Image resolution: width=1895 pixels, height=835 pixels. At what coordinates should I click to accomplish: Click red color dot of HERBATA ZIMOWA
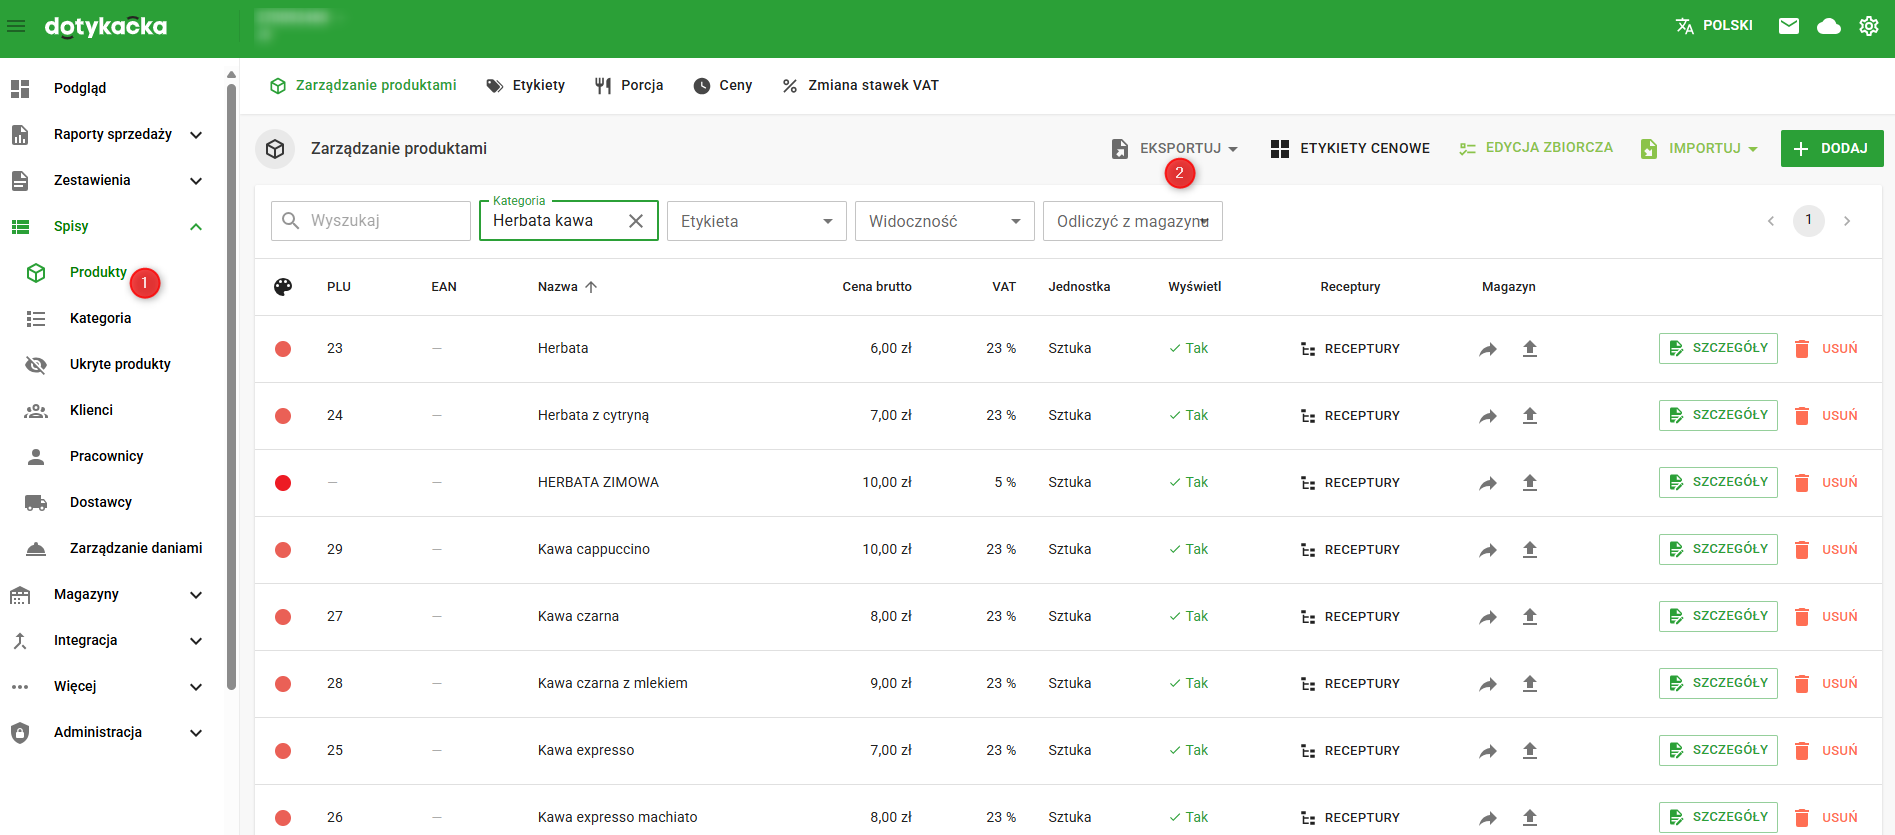[x=283, y=483]
